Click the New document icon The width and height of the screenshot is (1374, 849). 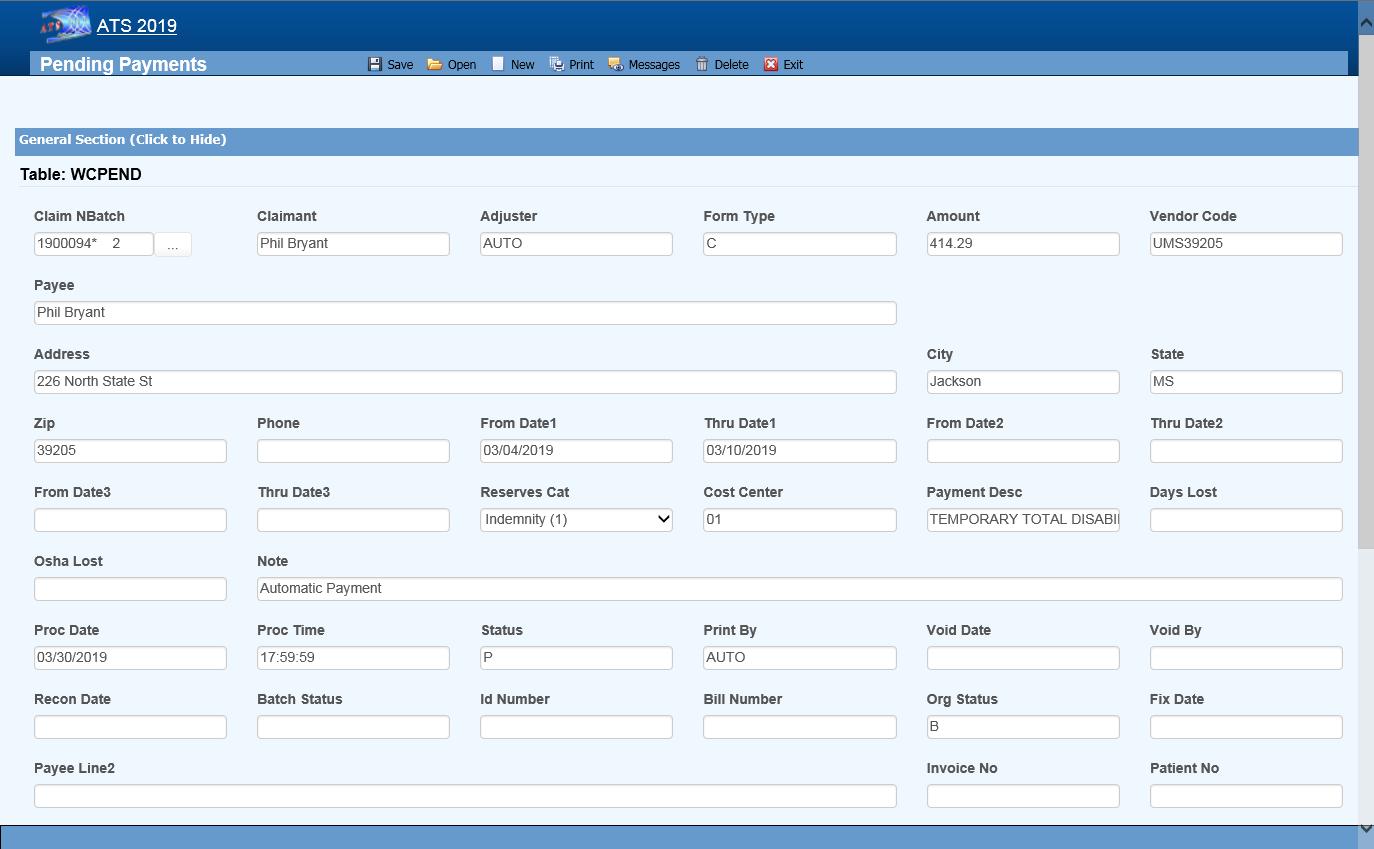tap(498, 64)
